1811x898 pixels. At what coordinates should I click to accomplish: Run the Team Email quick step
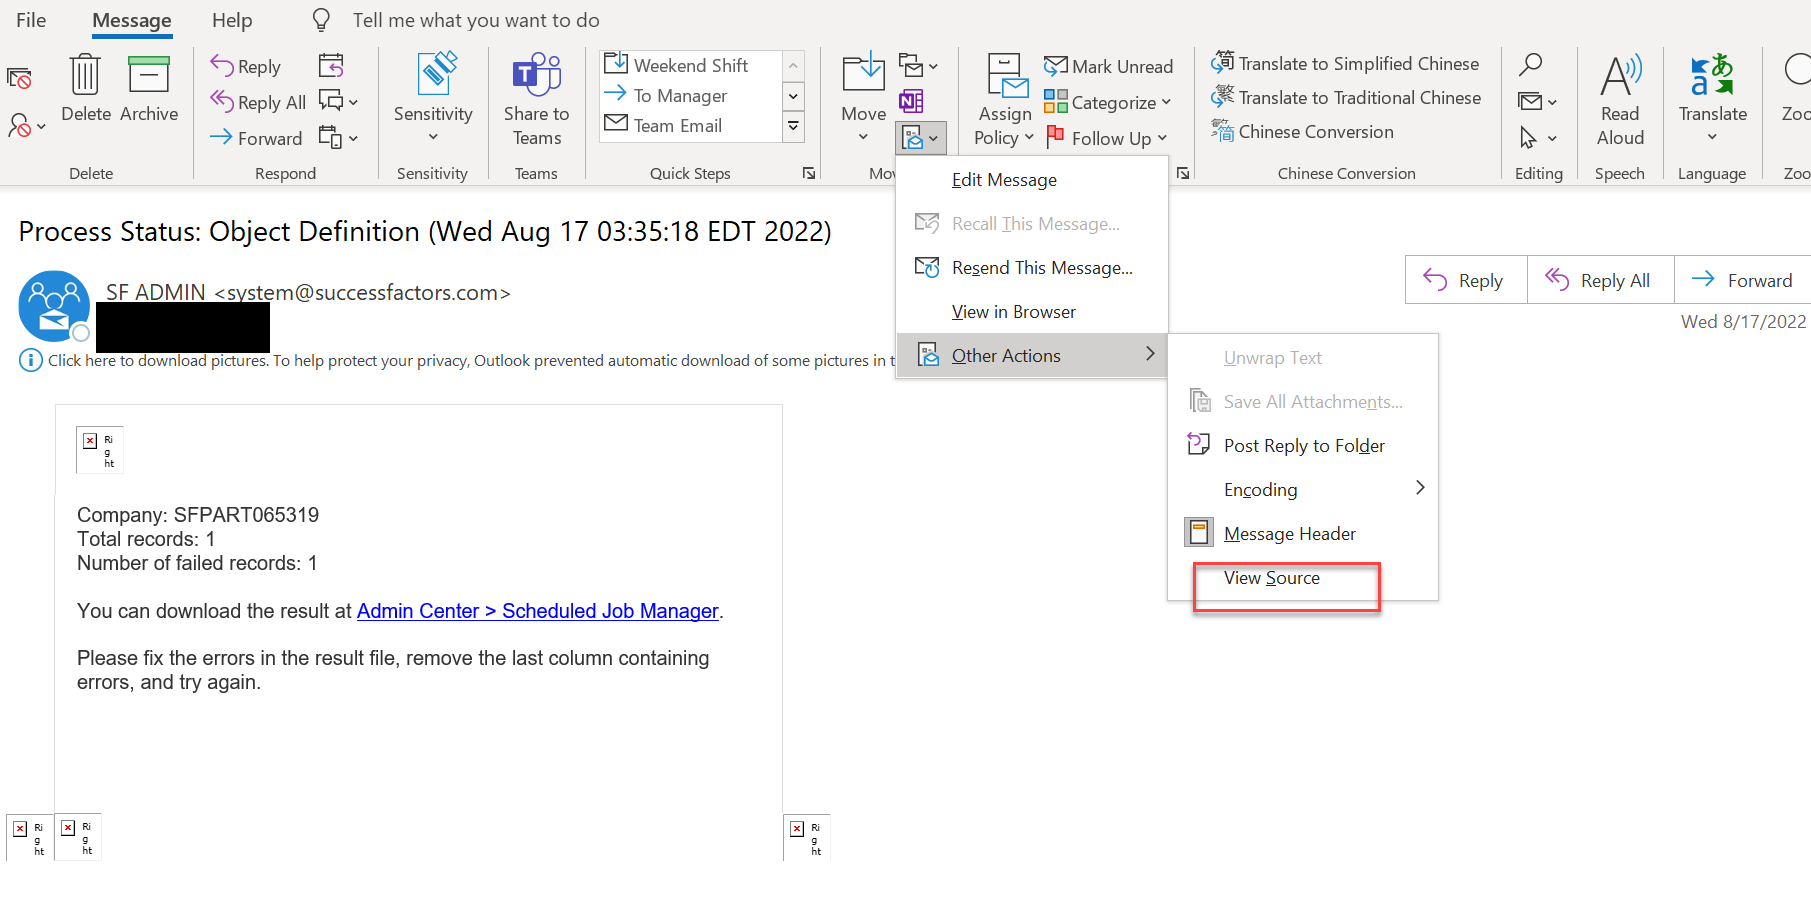[690, 126]
